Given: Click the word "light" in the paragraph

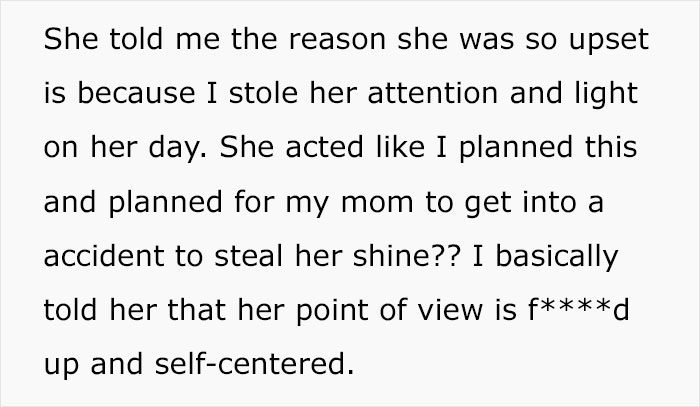Looking at the screenshot, I should [x=603, y=98].
